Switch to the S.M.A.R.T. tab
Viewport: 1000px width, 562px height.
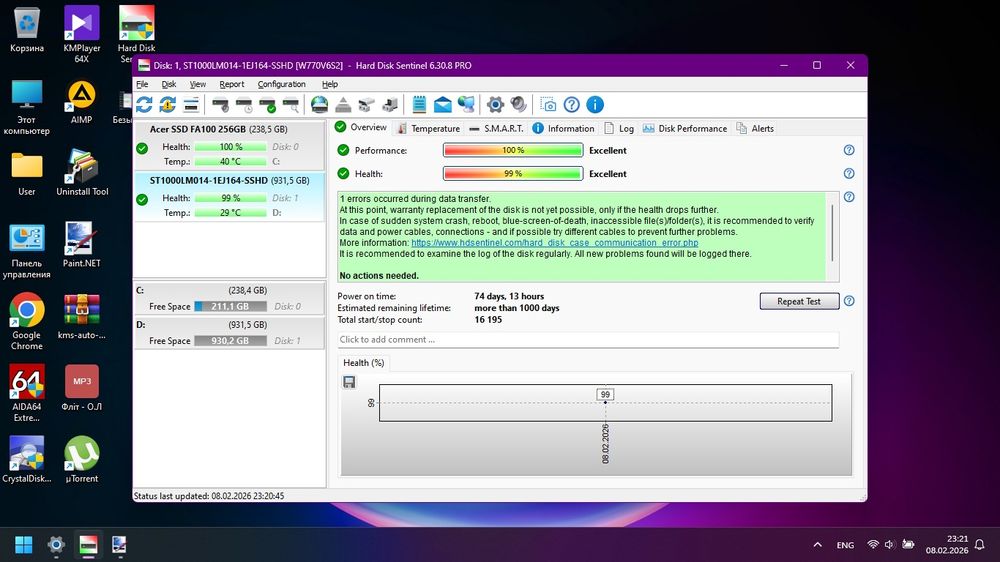click(496, 128)
